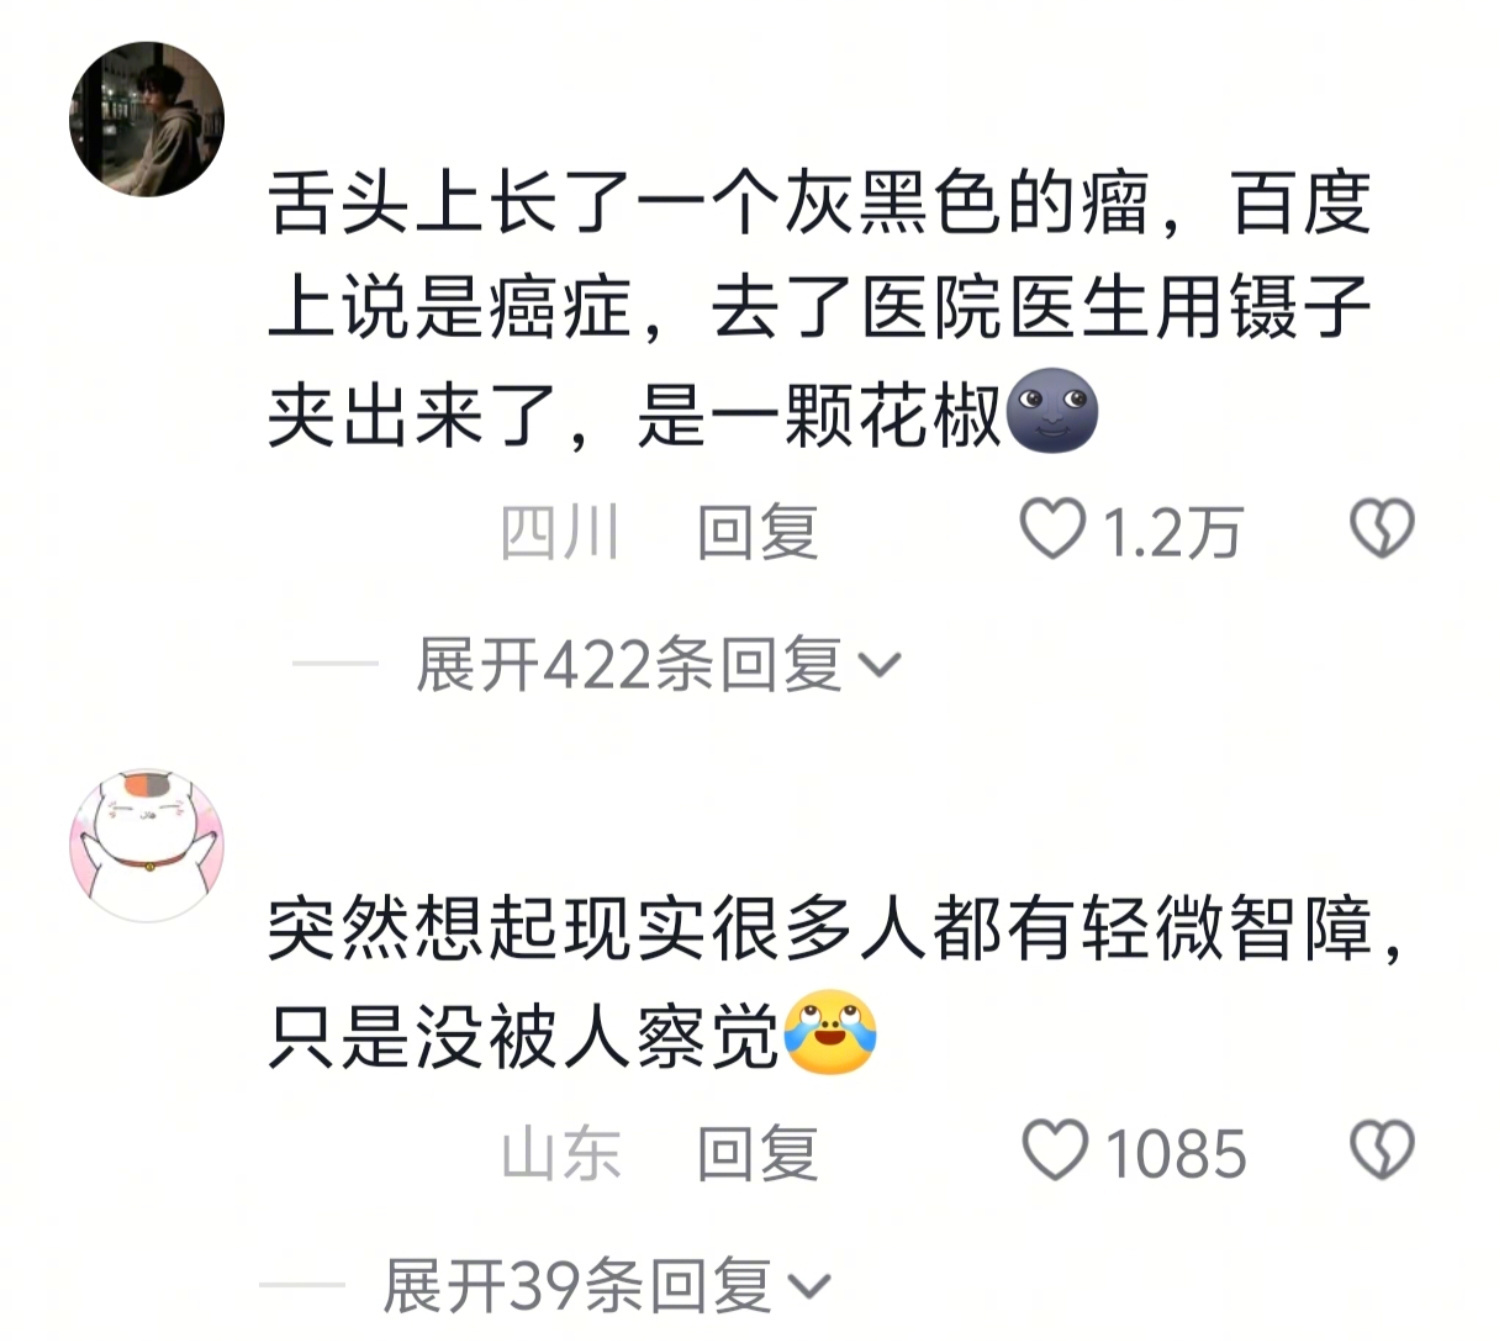Viewport: 1500px width, 1341px height.
Task: Open the cartoon cat profile avatar
Action: pos(147,845)
